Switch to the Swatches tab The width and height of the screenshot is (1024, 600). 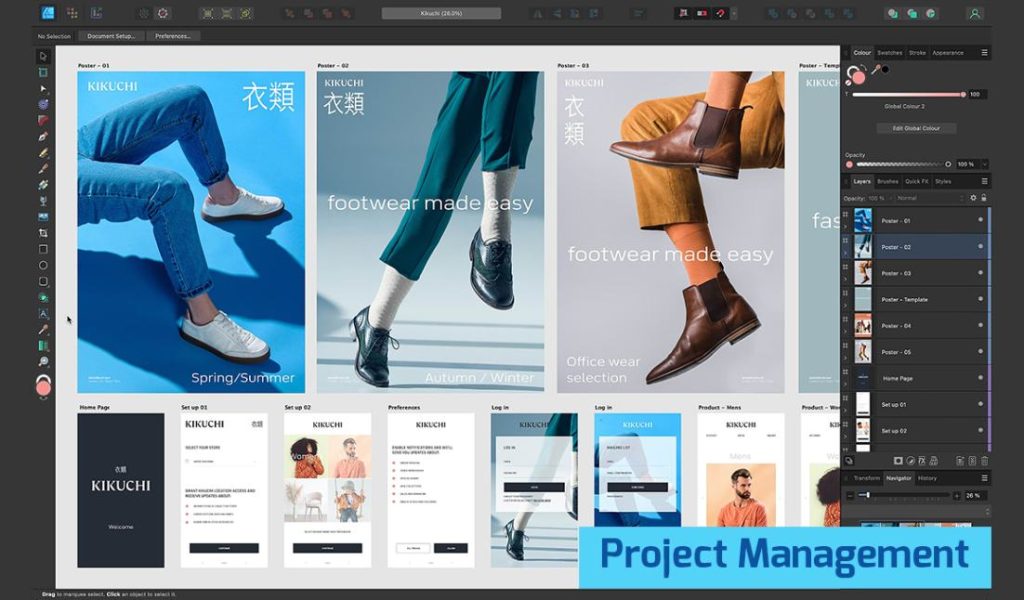889,53
